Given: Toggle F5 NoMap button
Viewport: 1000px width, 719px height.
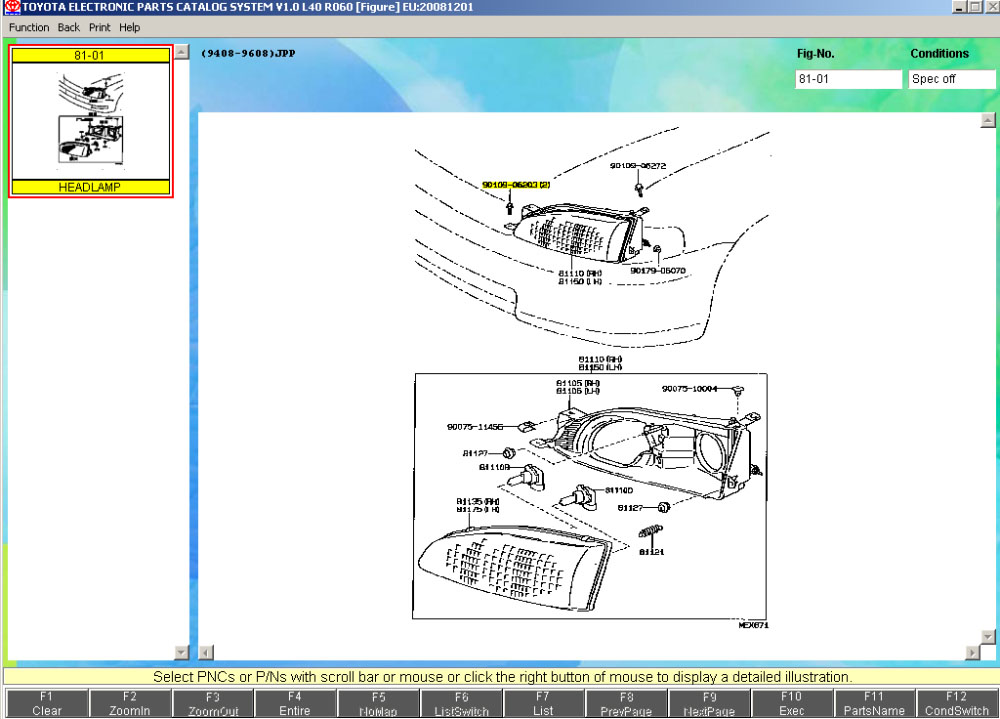Looking at the screenshot, I should 377,704.
